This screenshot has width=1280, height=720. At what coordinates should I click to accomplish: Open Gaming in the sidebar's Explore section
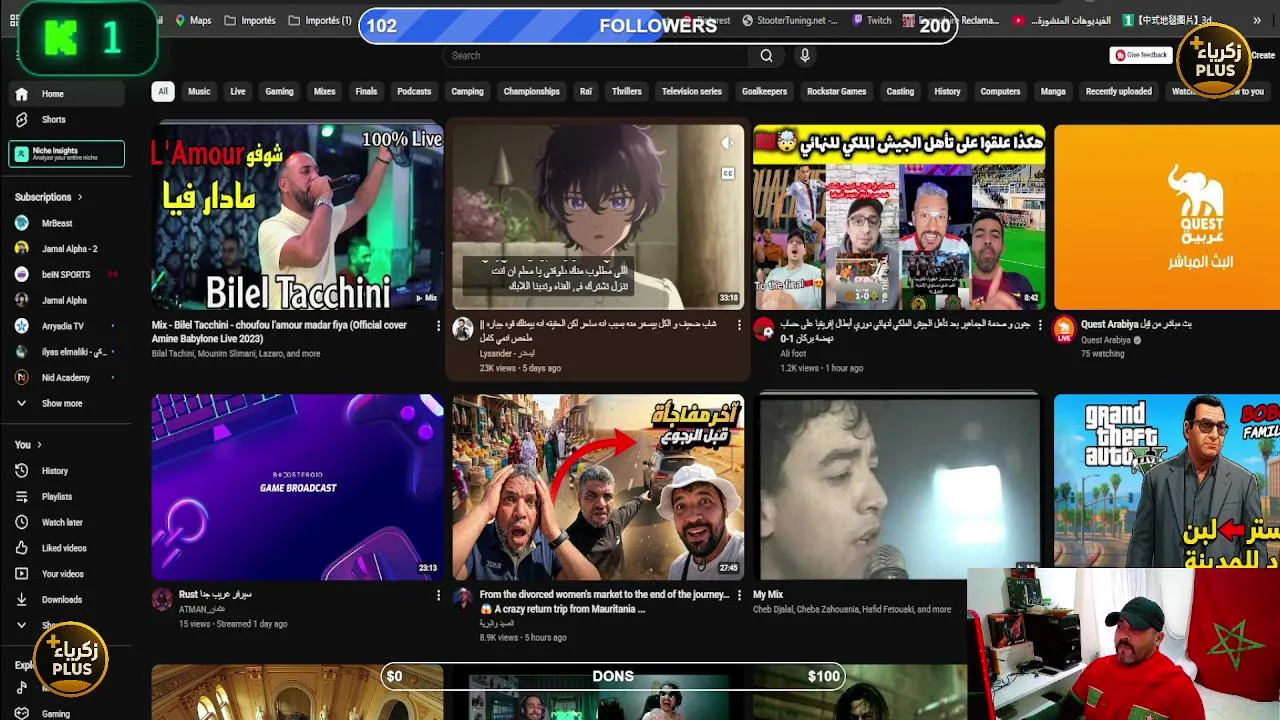pyautogui.click(x=55, y=714)
